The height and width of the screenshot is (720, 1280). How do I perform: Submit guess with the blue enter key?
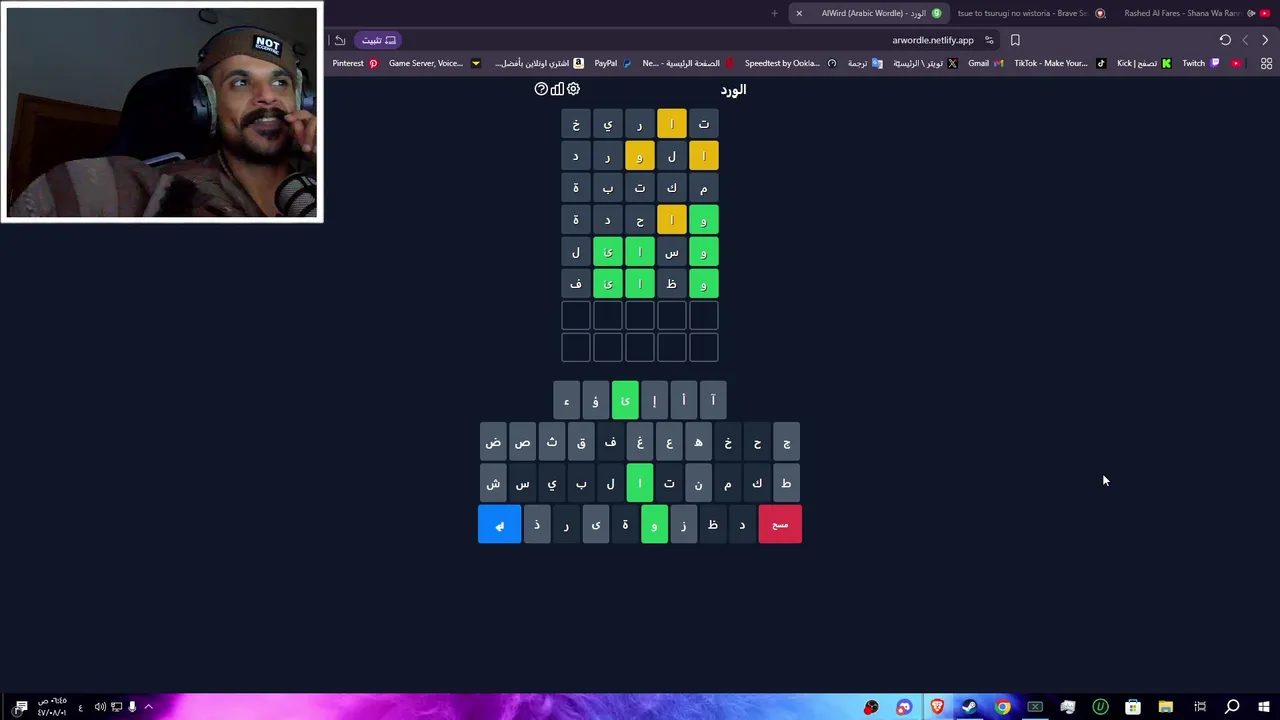click(x=499, y=525)
